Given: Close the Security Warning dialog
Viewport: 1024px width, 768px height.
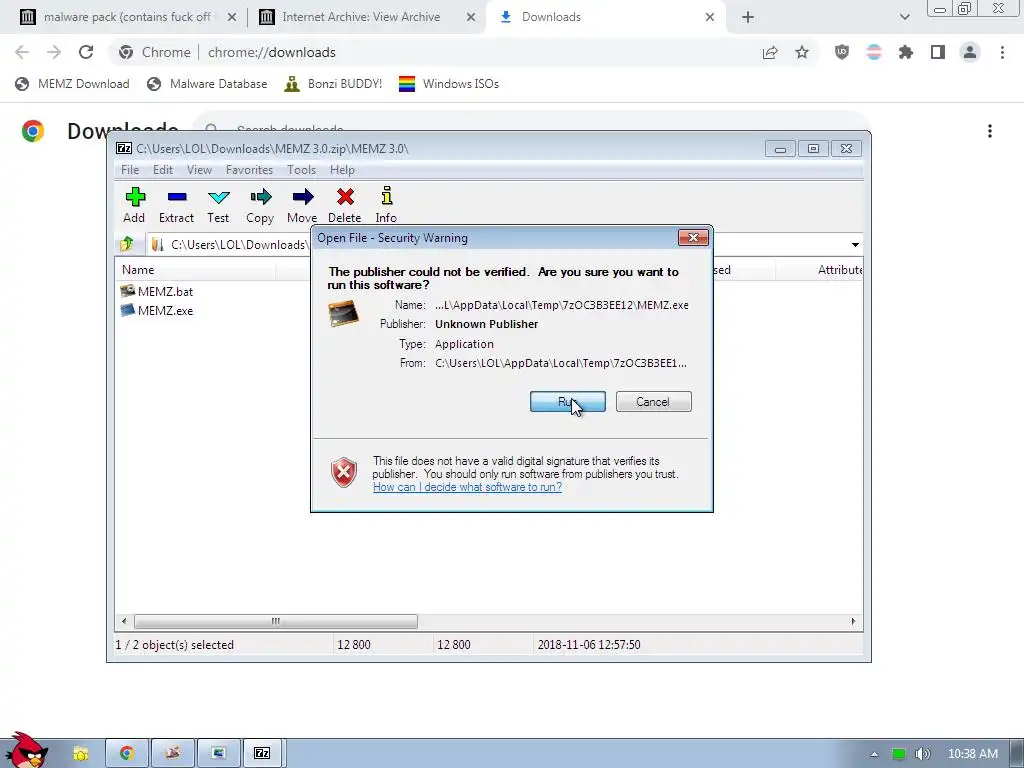Looking at the screenshot, I should click(x=693, y=238).
